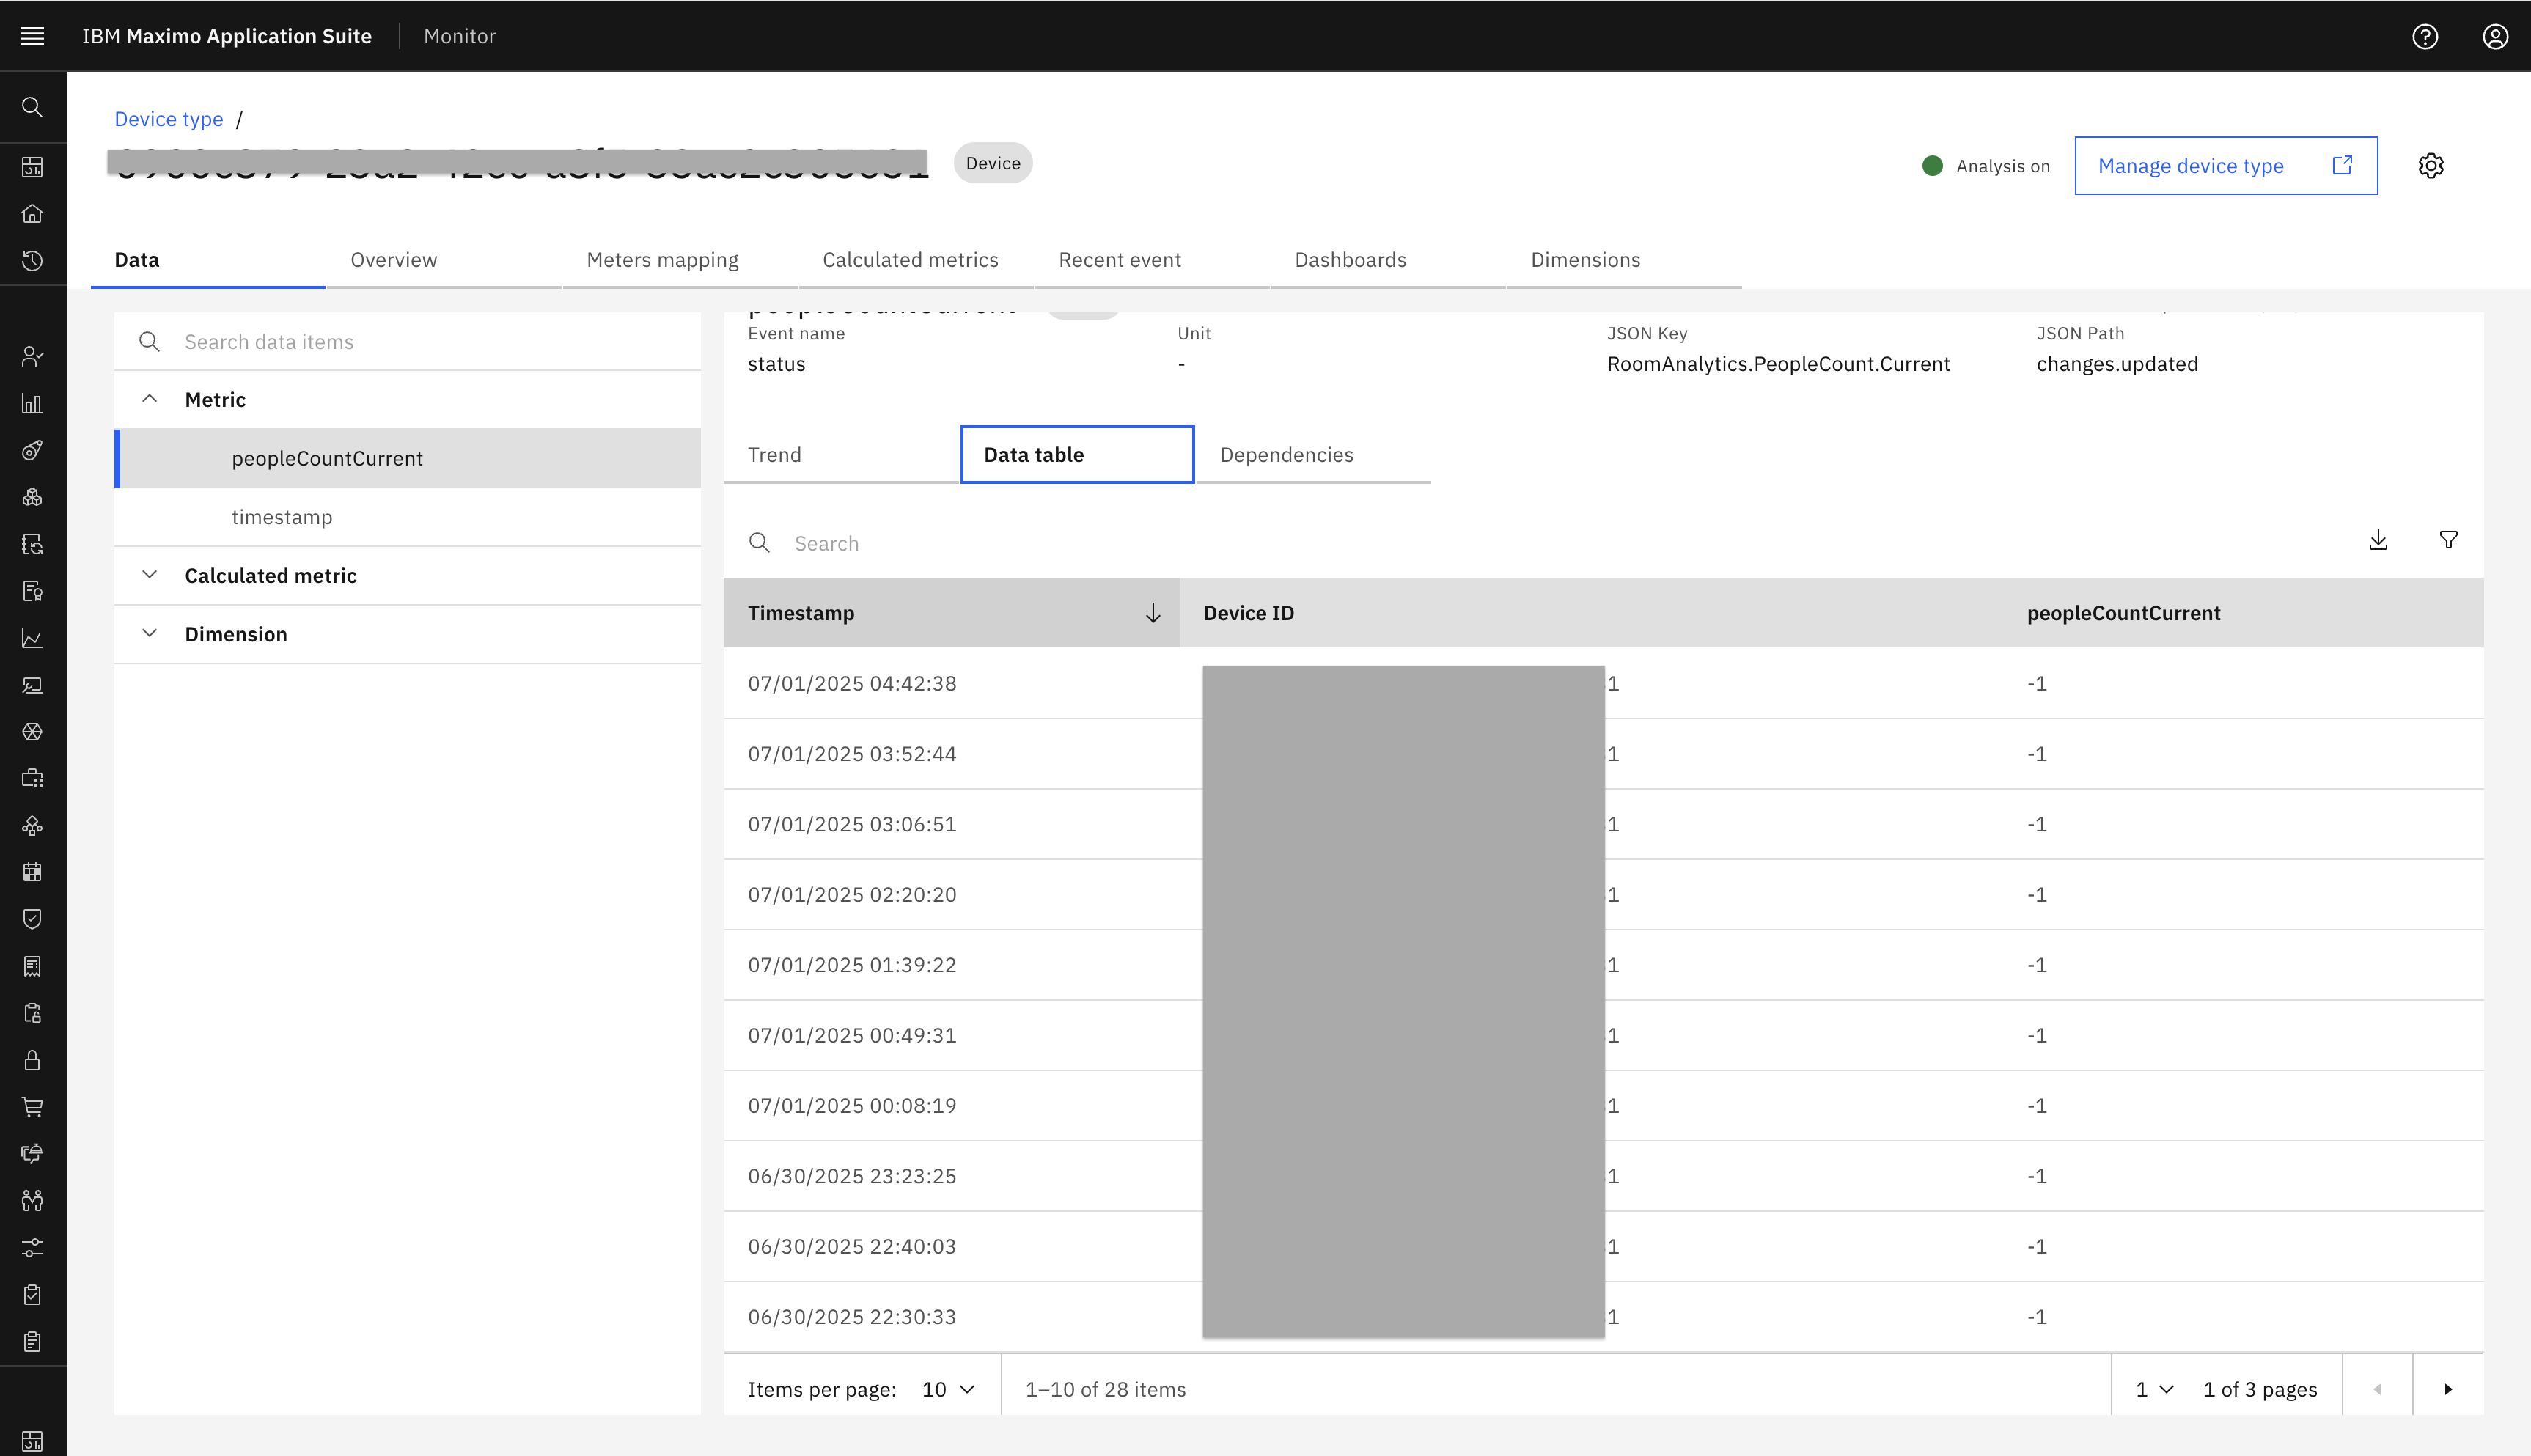Open the hamburger navigation menu
Viewport: 2531px width, 1456px height.
tap(32, 36)
